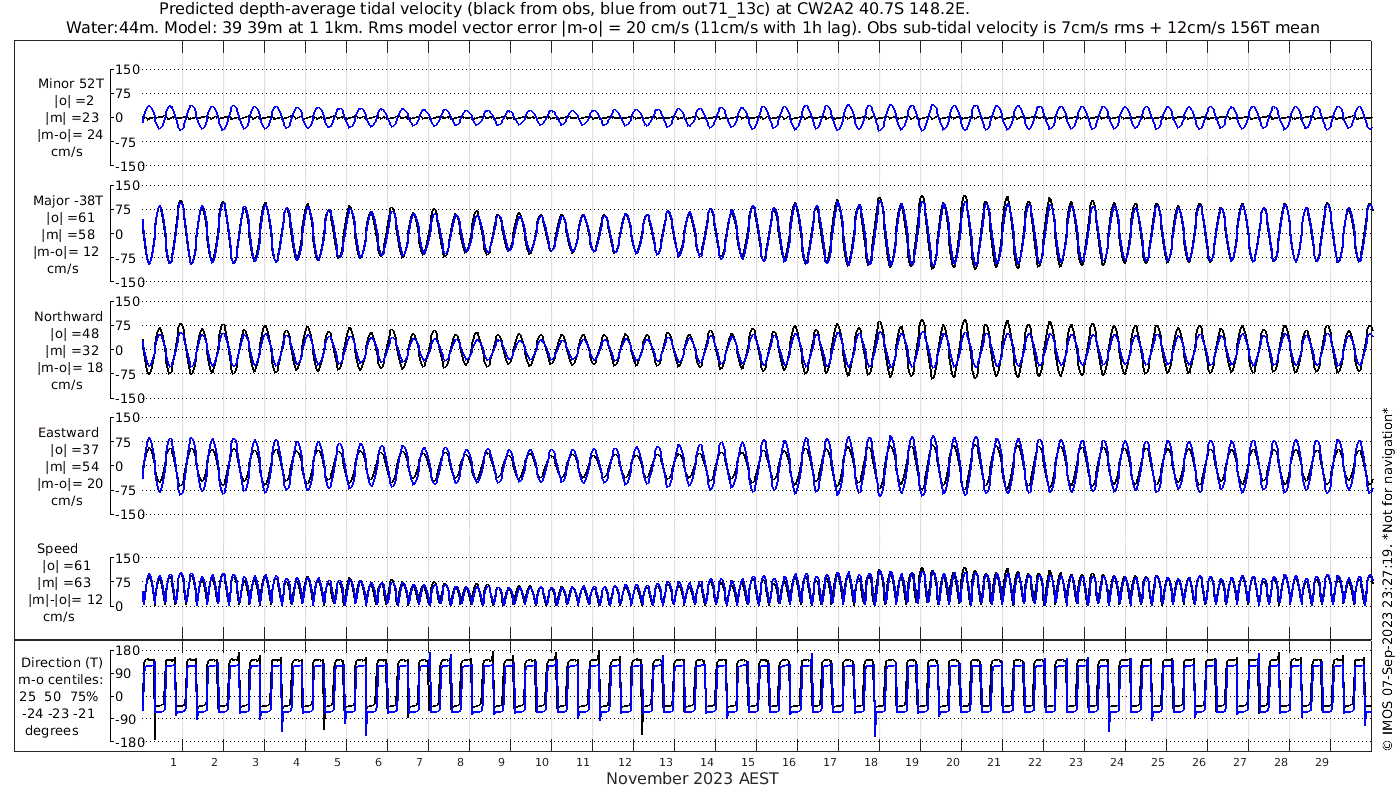
Task: Select the '|o| =2' value in Minor panel
Action: click(x=73, y=101)
